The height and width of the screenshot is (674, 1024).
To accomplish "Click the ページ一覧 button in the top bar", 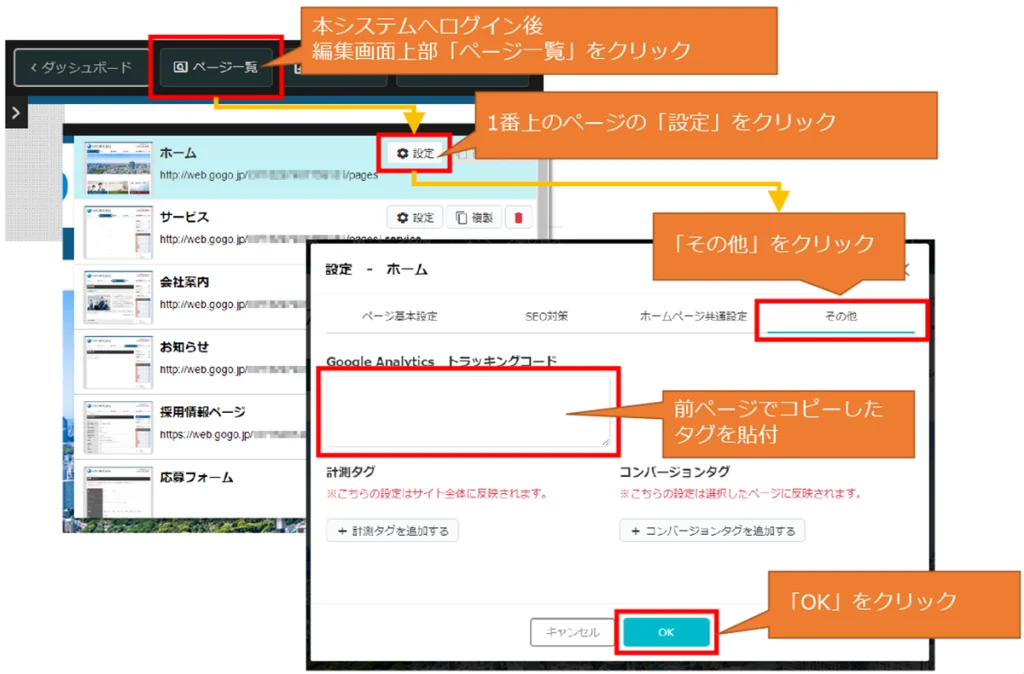I will click(216, 68).
